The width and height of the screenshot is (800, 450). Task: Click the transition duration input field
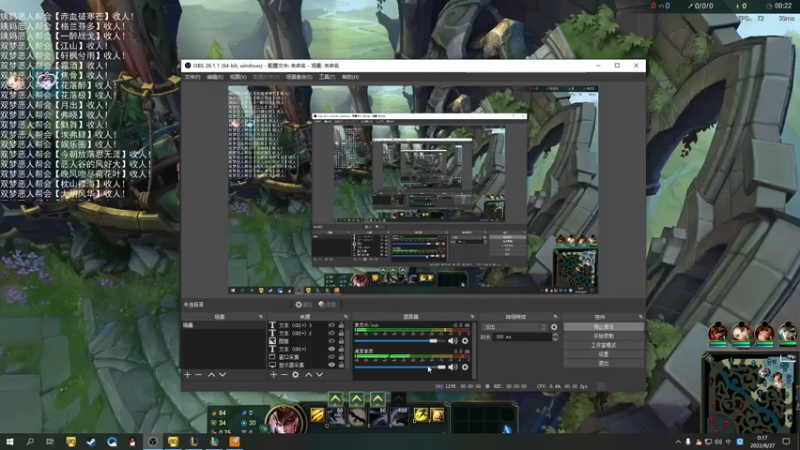pyautogui.click(x=522, y=337)
